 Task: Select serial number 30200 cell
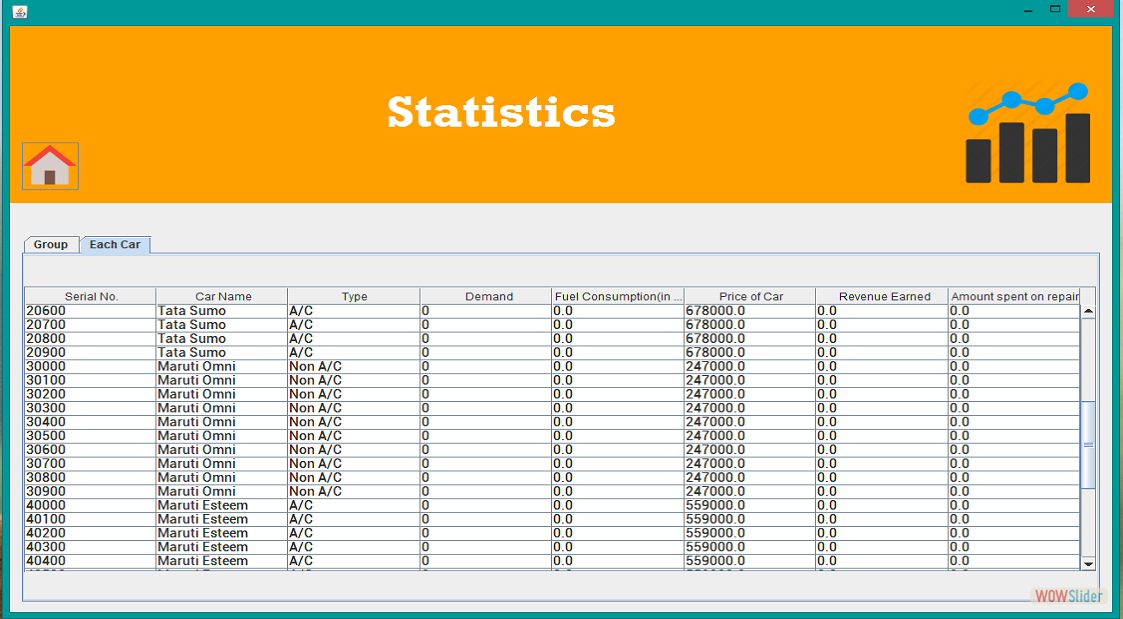(x=90, y=394)
